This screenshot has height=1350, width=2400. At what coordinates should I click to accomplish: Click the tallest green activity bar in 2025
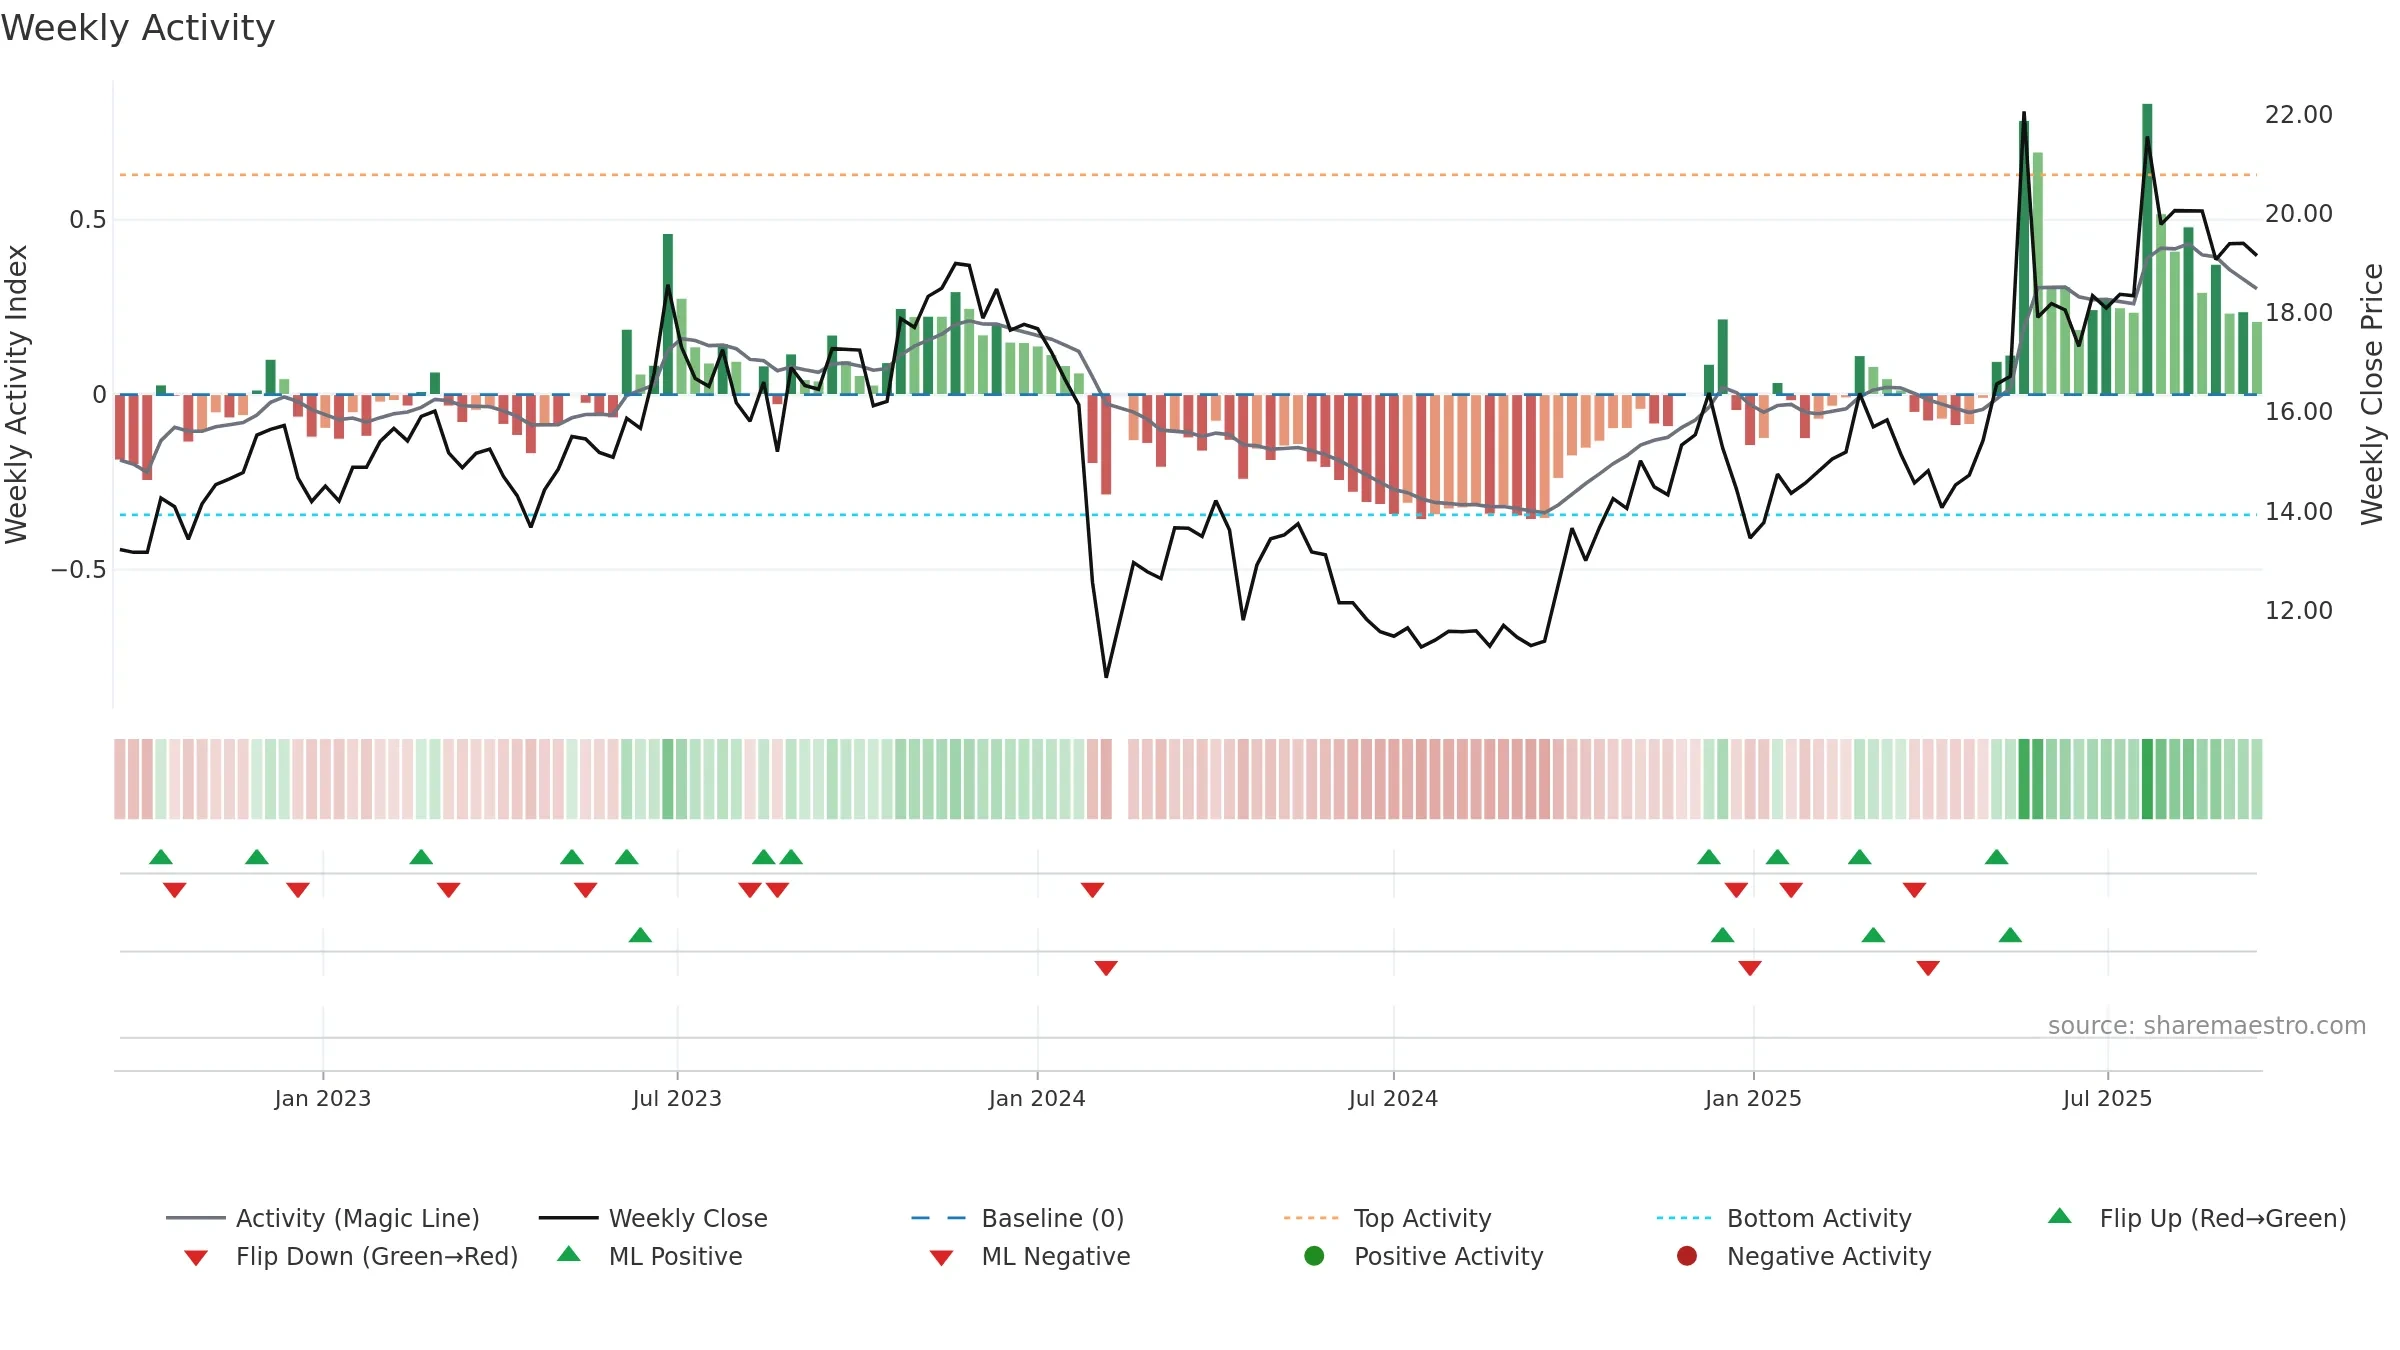pos(2147,249)
